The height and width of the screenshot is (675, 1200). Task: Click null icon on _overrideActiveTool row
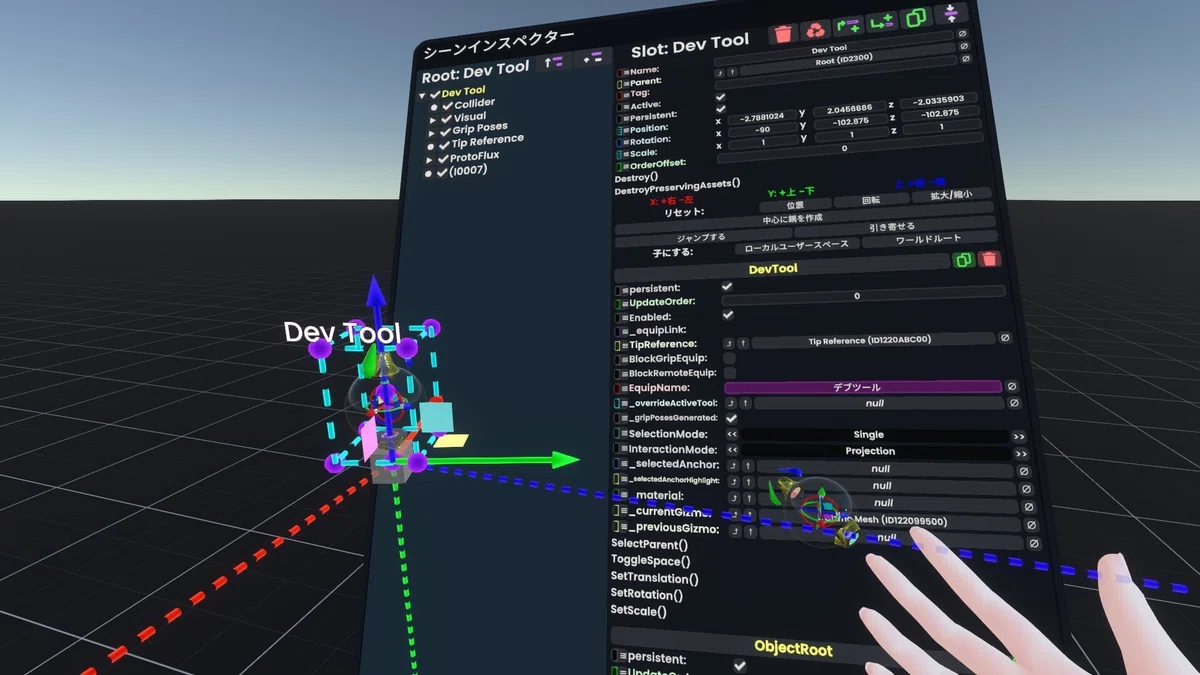click(x=1013, y=402)
